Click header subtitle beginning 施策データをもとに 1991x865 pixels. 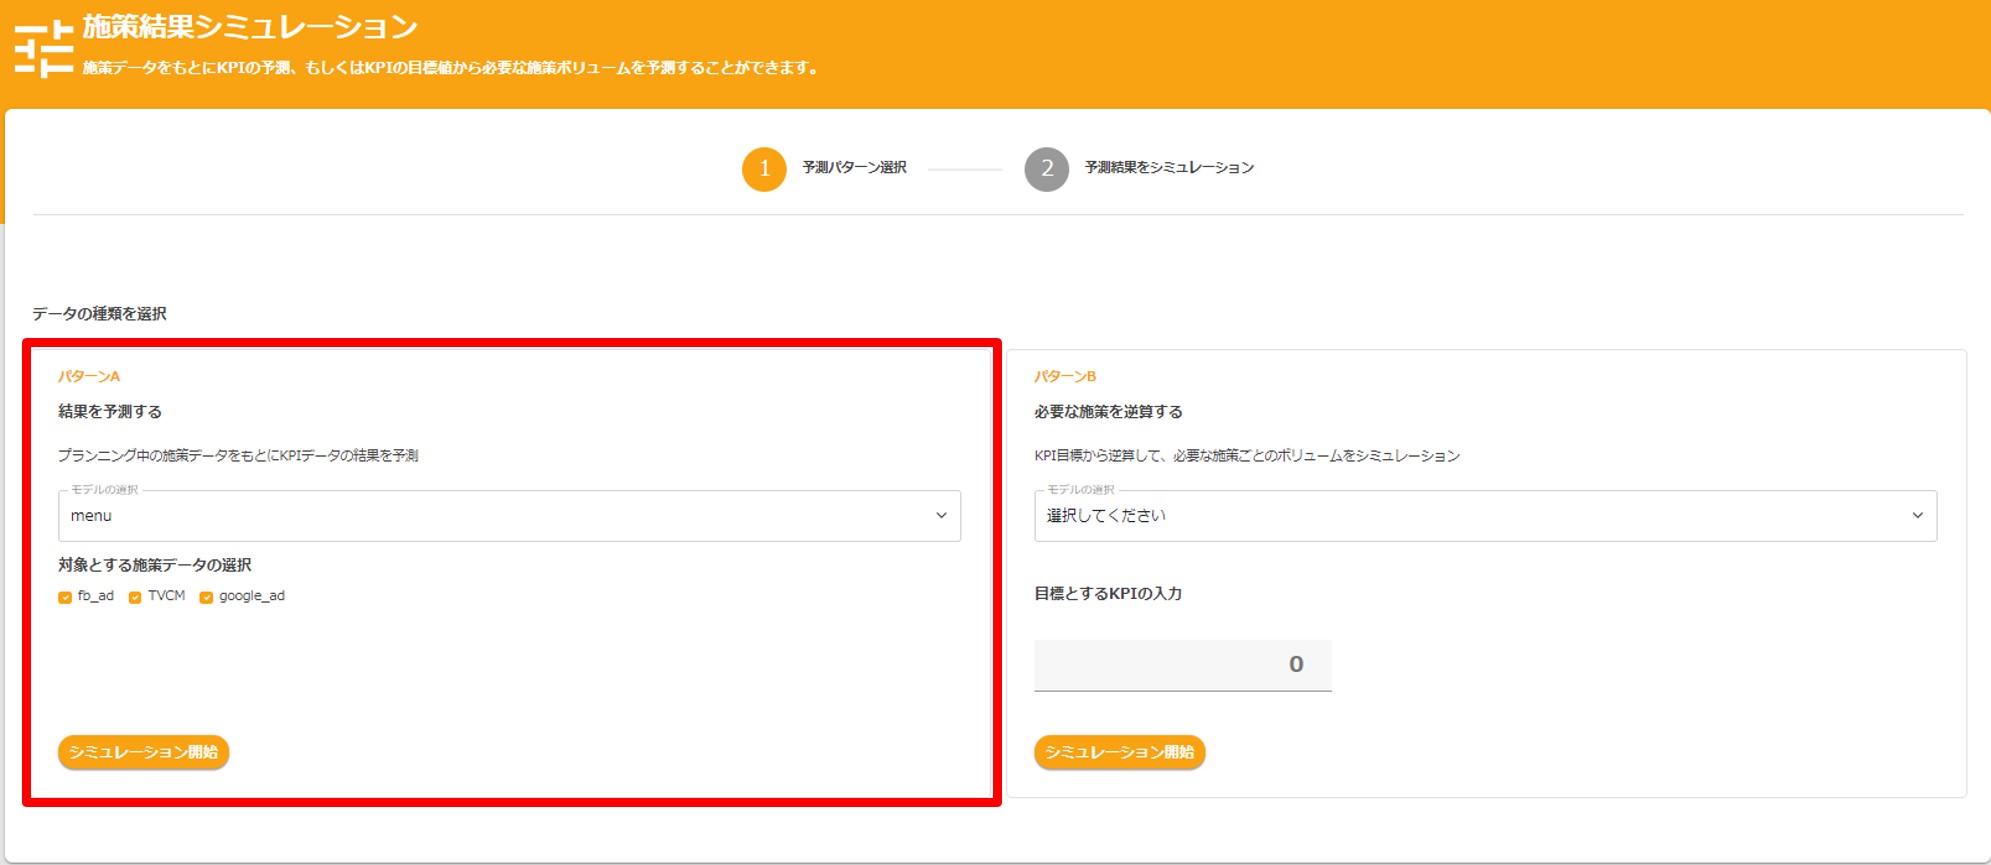pos(450,68)
